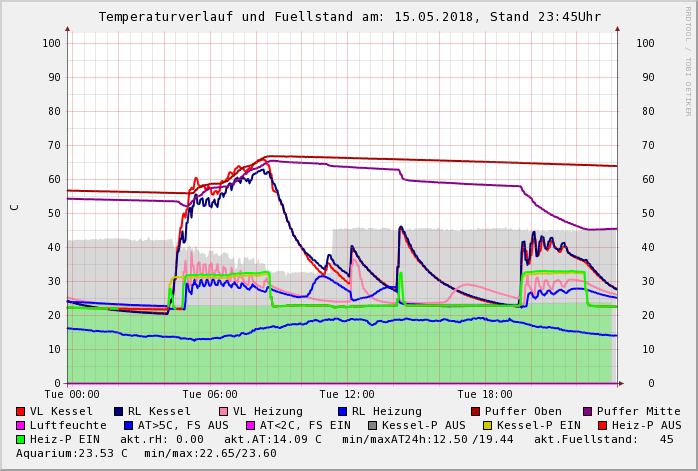Click the purple Puffer Mitte legend swatch

pos(587,411)
